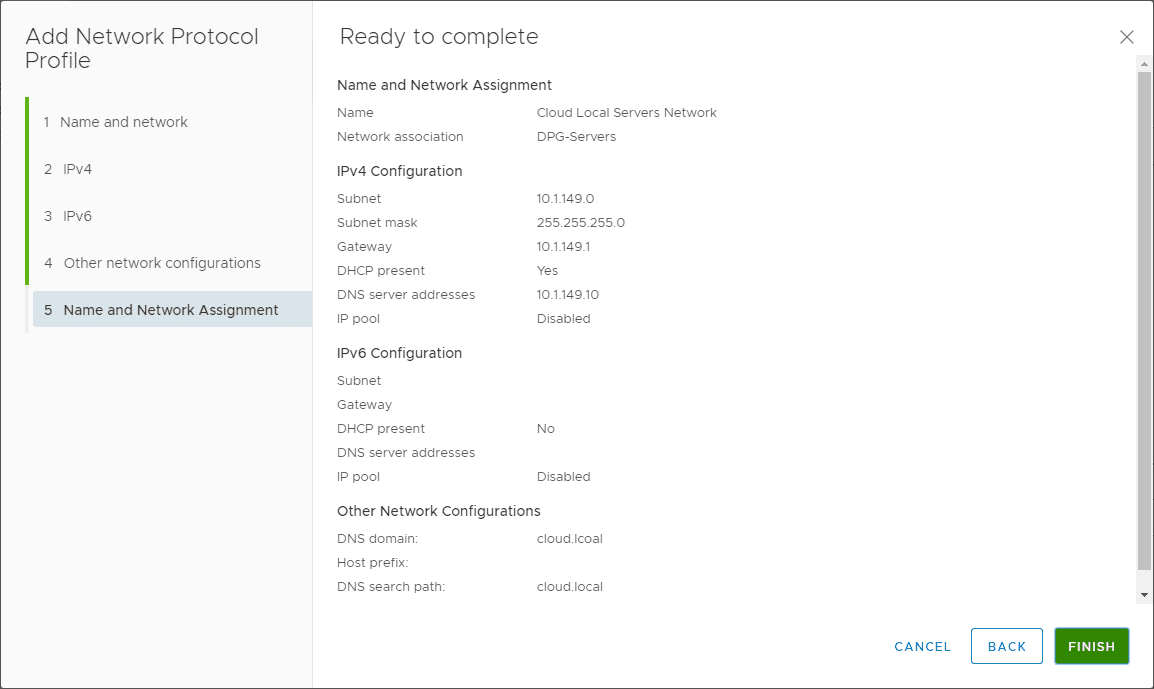Screen dimensions: 1154x689
Task: Click the DPG-Servers network association value
Action: tap(576, 137)
